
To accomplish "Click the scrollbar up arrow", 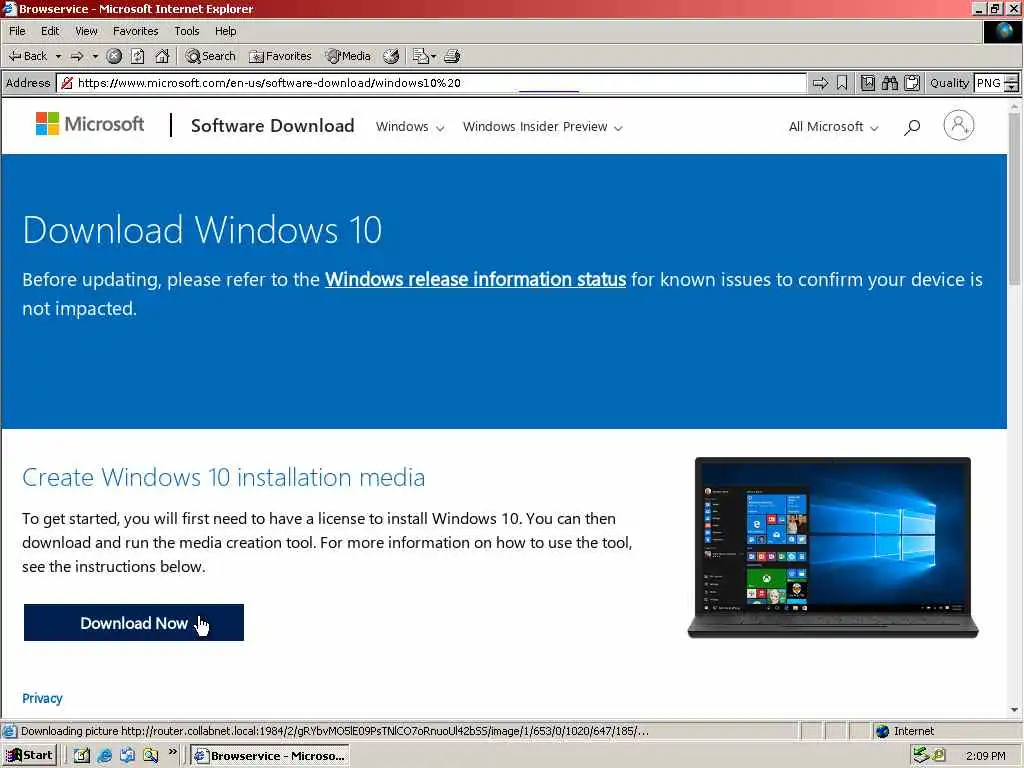I will click(1014, 105).
